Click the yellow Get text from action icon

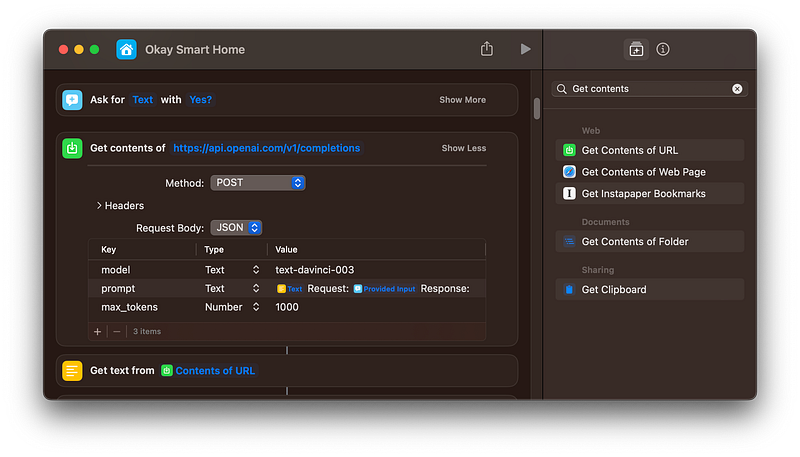(x=72, y=371)
